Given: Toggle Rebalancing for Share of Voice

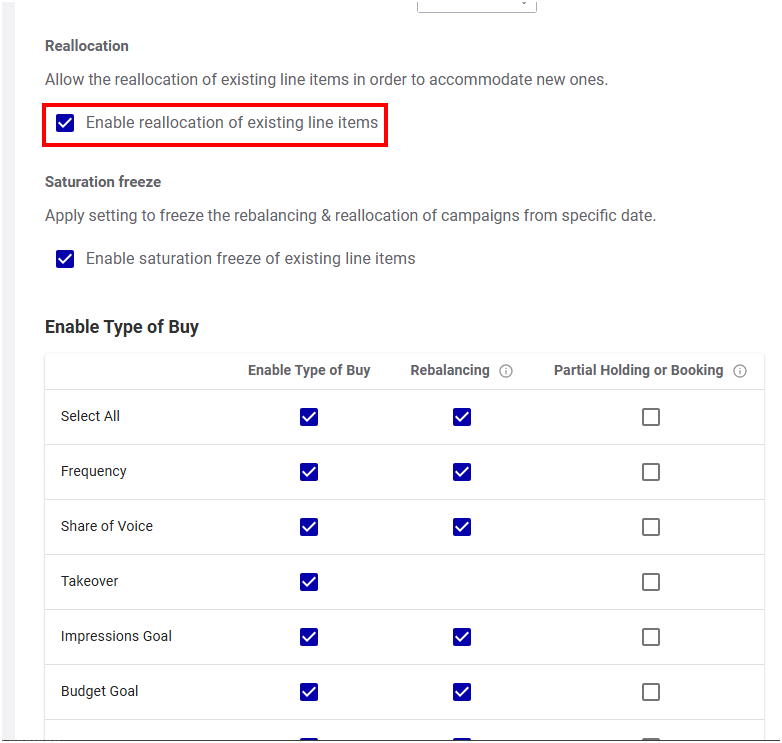Looking at the screenshot, I should (x=462, y=527).
